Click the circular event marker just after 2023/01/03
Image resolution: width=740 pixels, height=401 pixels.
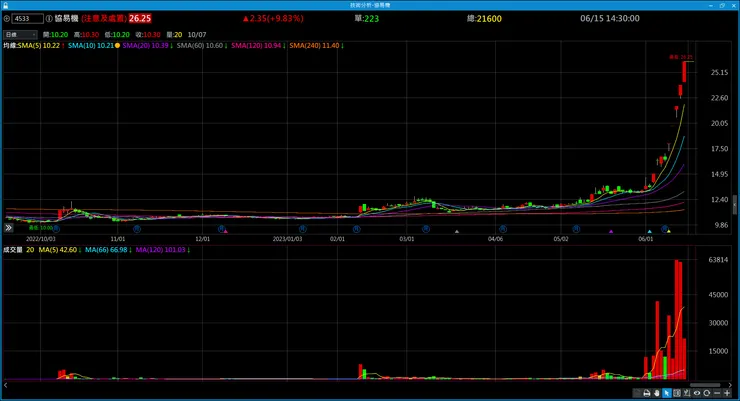(x=303, y=229)
